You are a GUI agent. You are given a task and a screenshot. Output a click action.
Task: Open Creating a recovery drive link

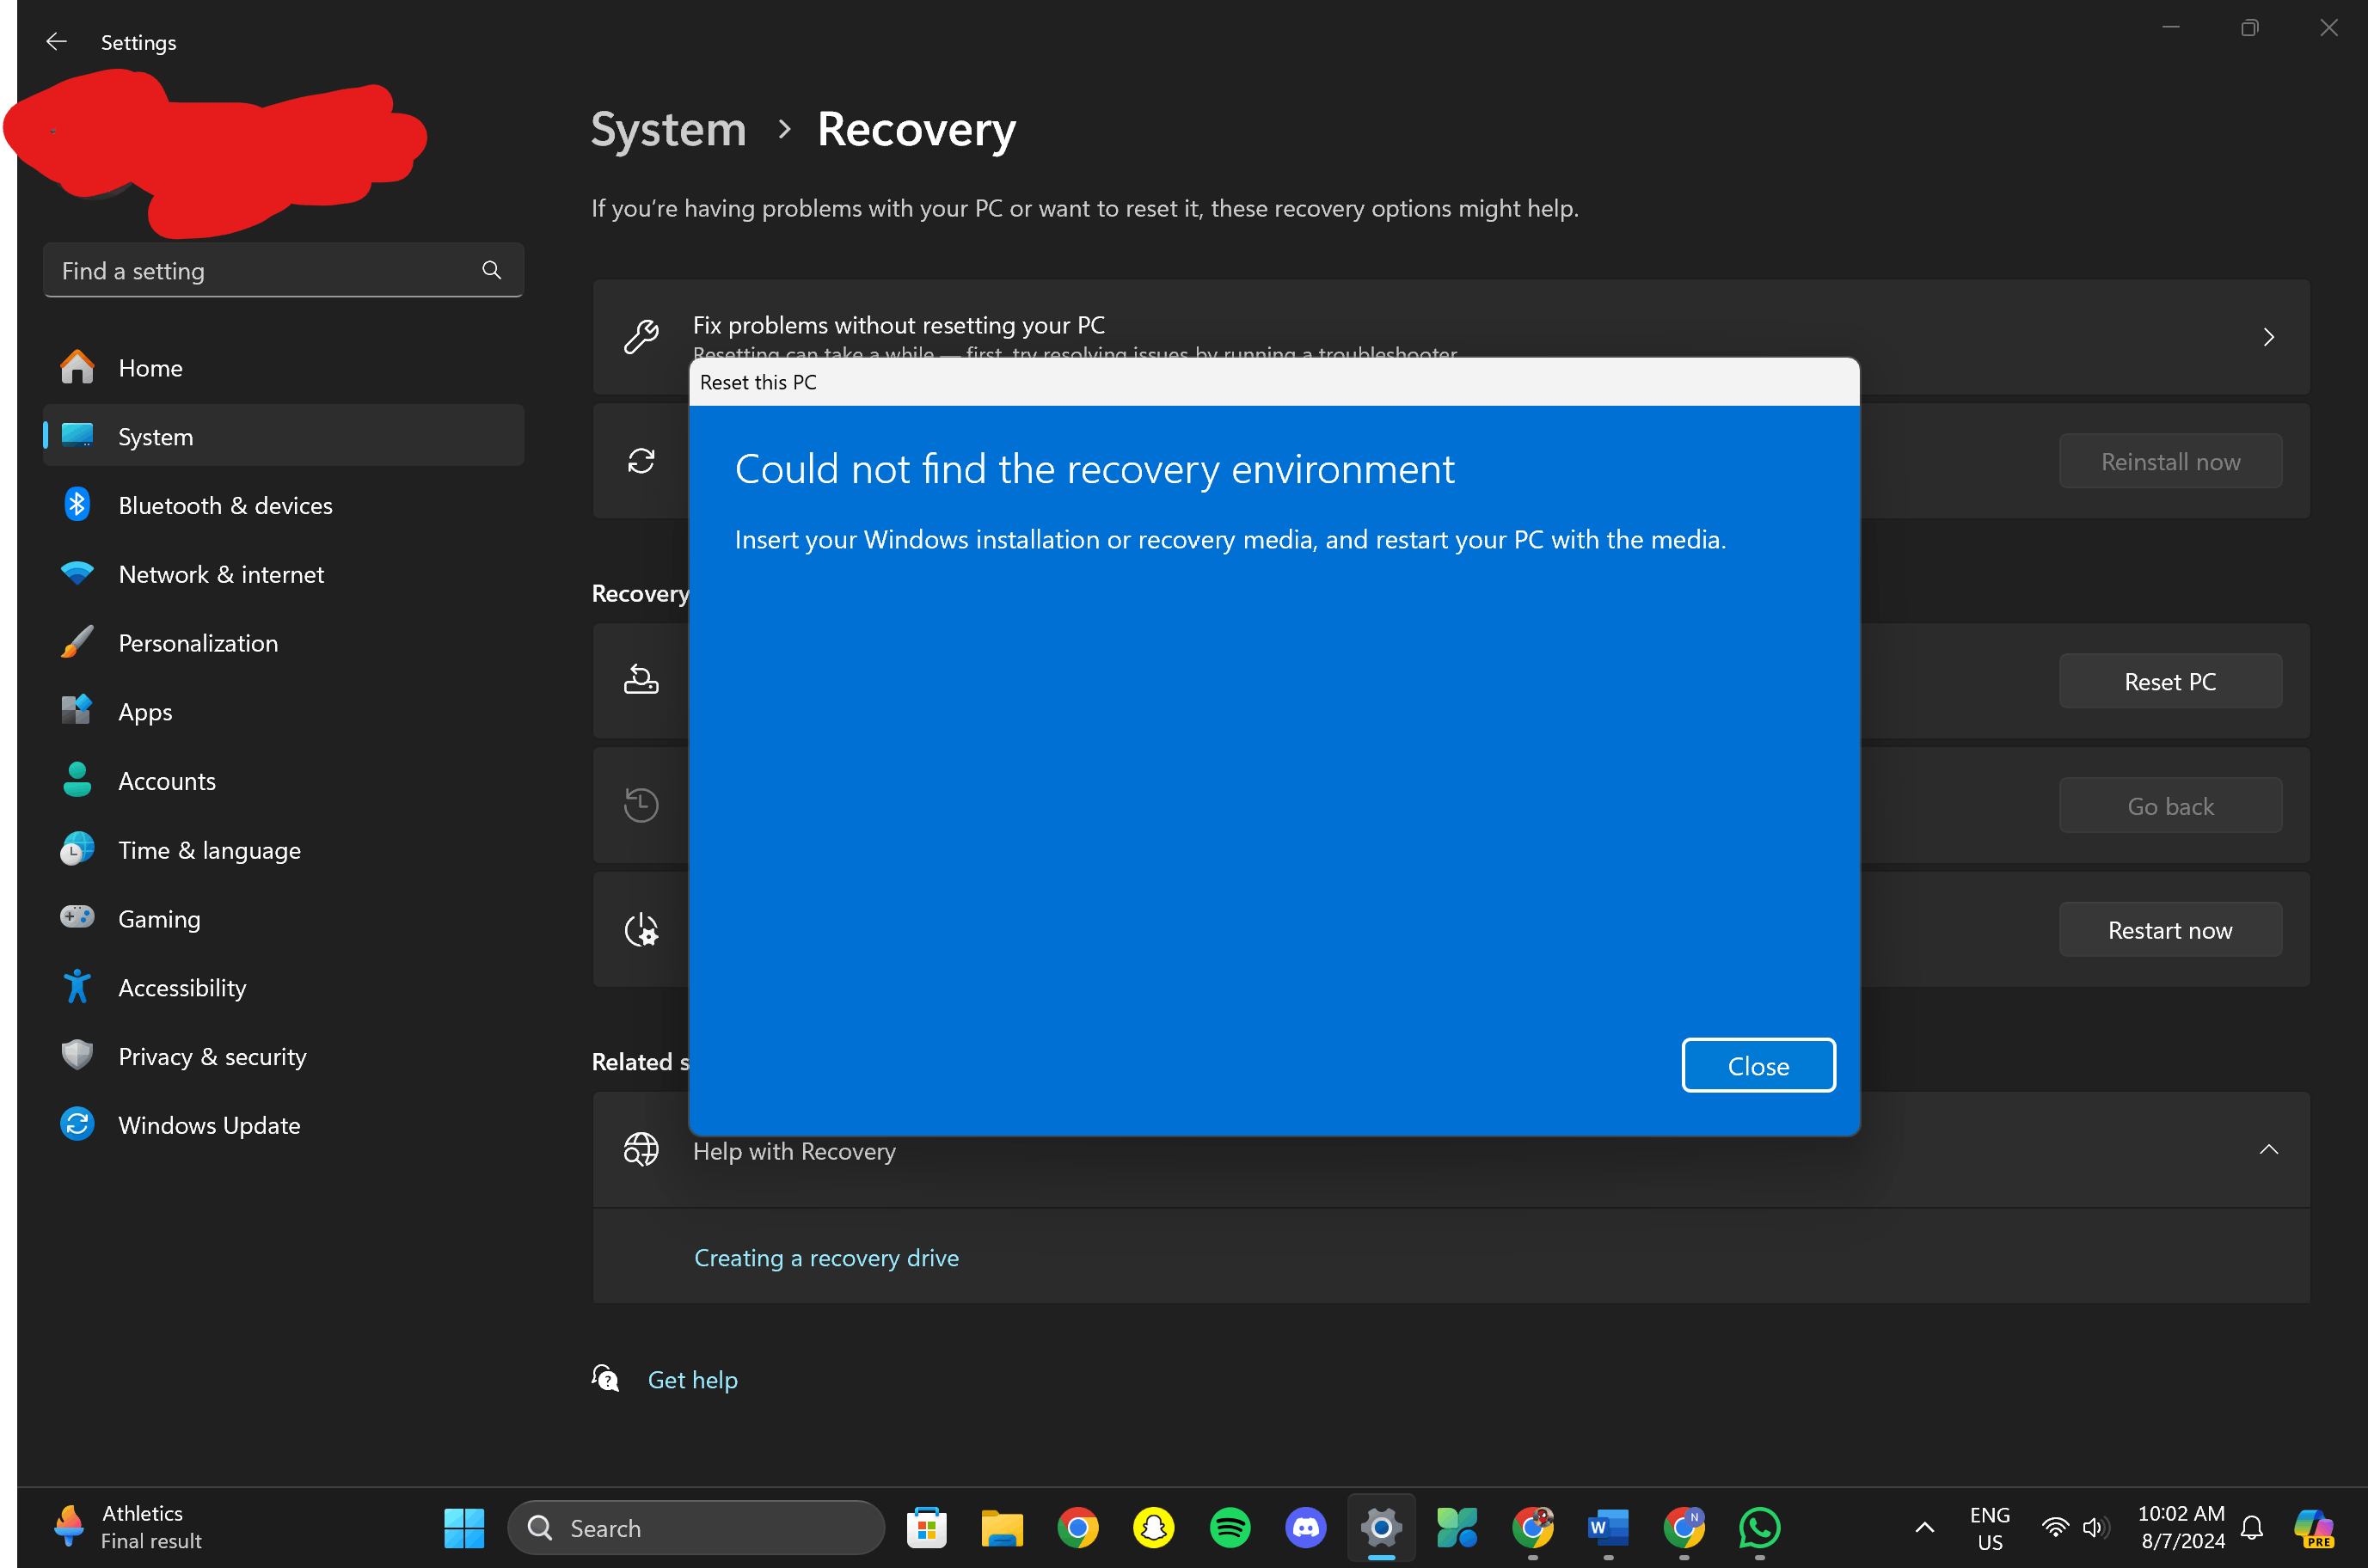[x=826, y=1257]
